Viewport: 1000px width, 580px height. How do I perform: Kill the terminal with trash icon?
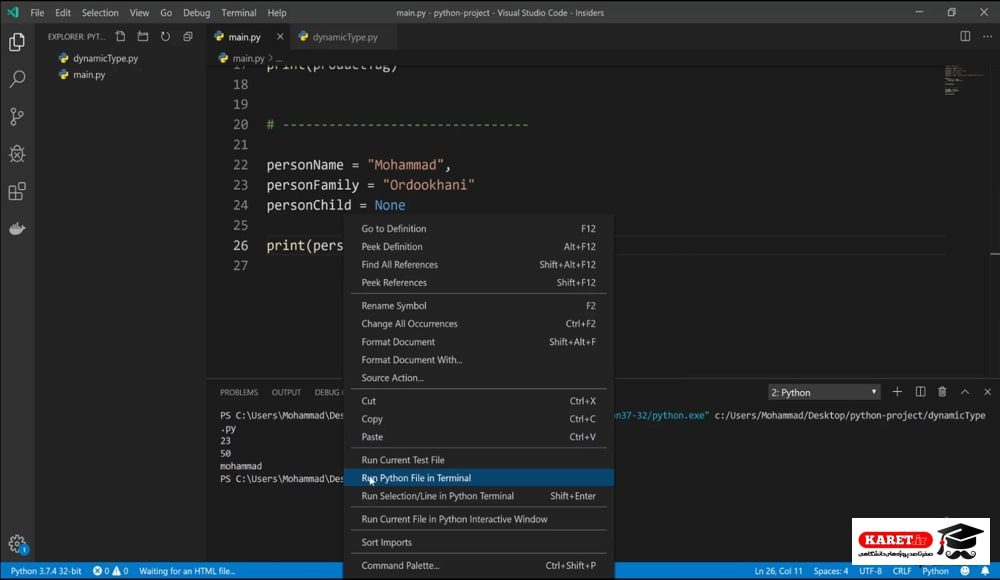coord(942,392)
